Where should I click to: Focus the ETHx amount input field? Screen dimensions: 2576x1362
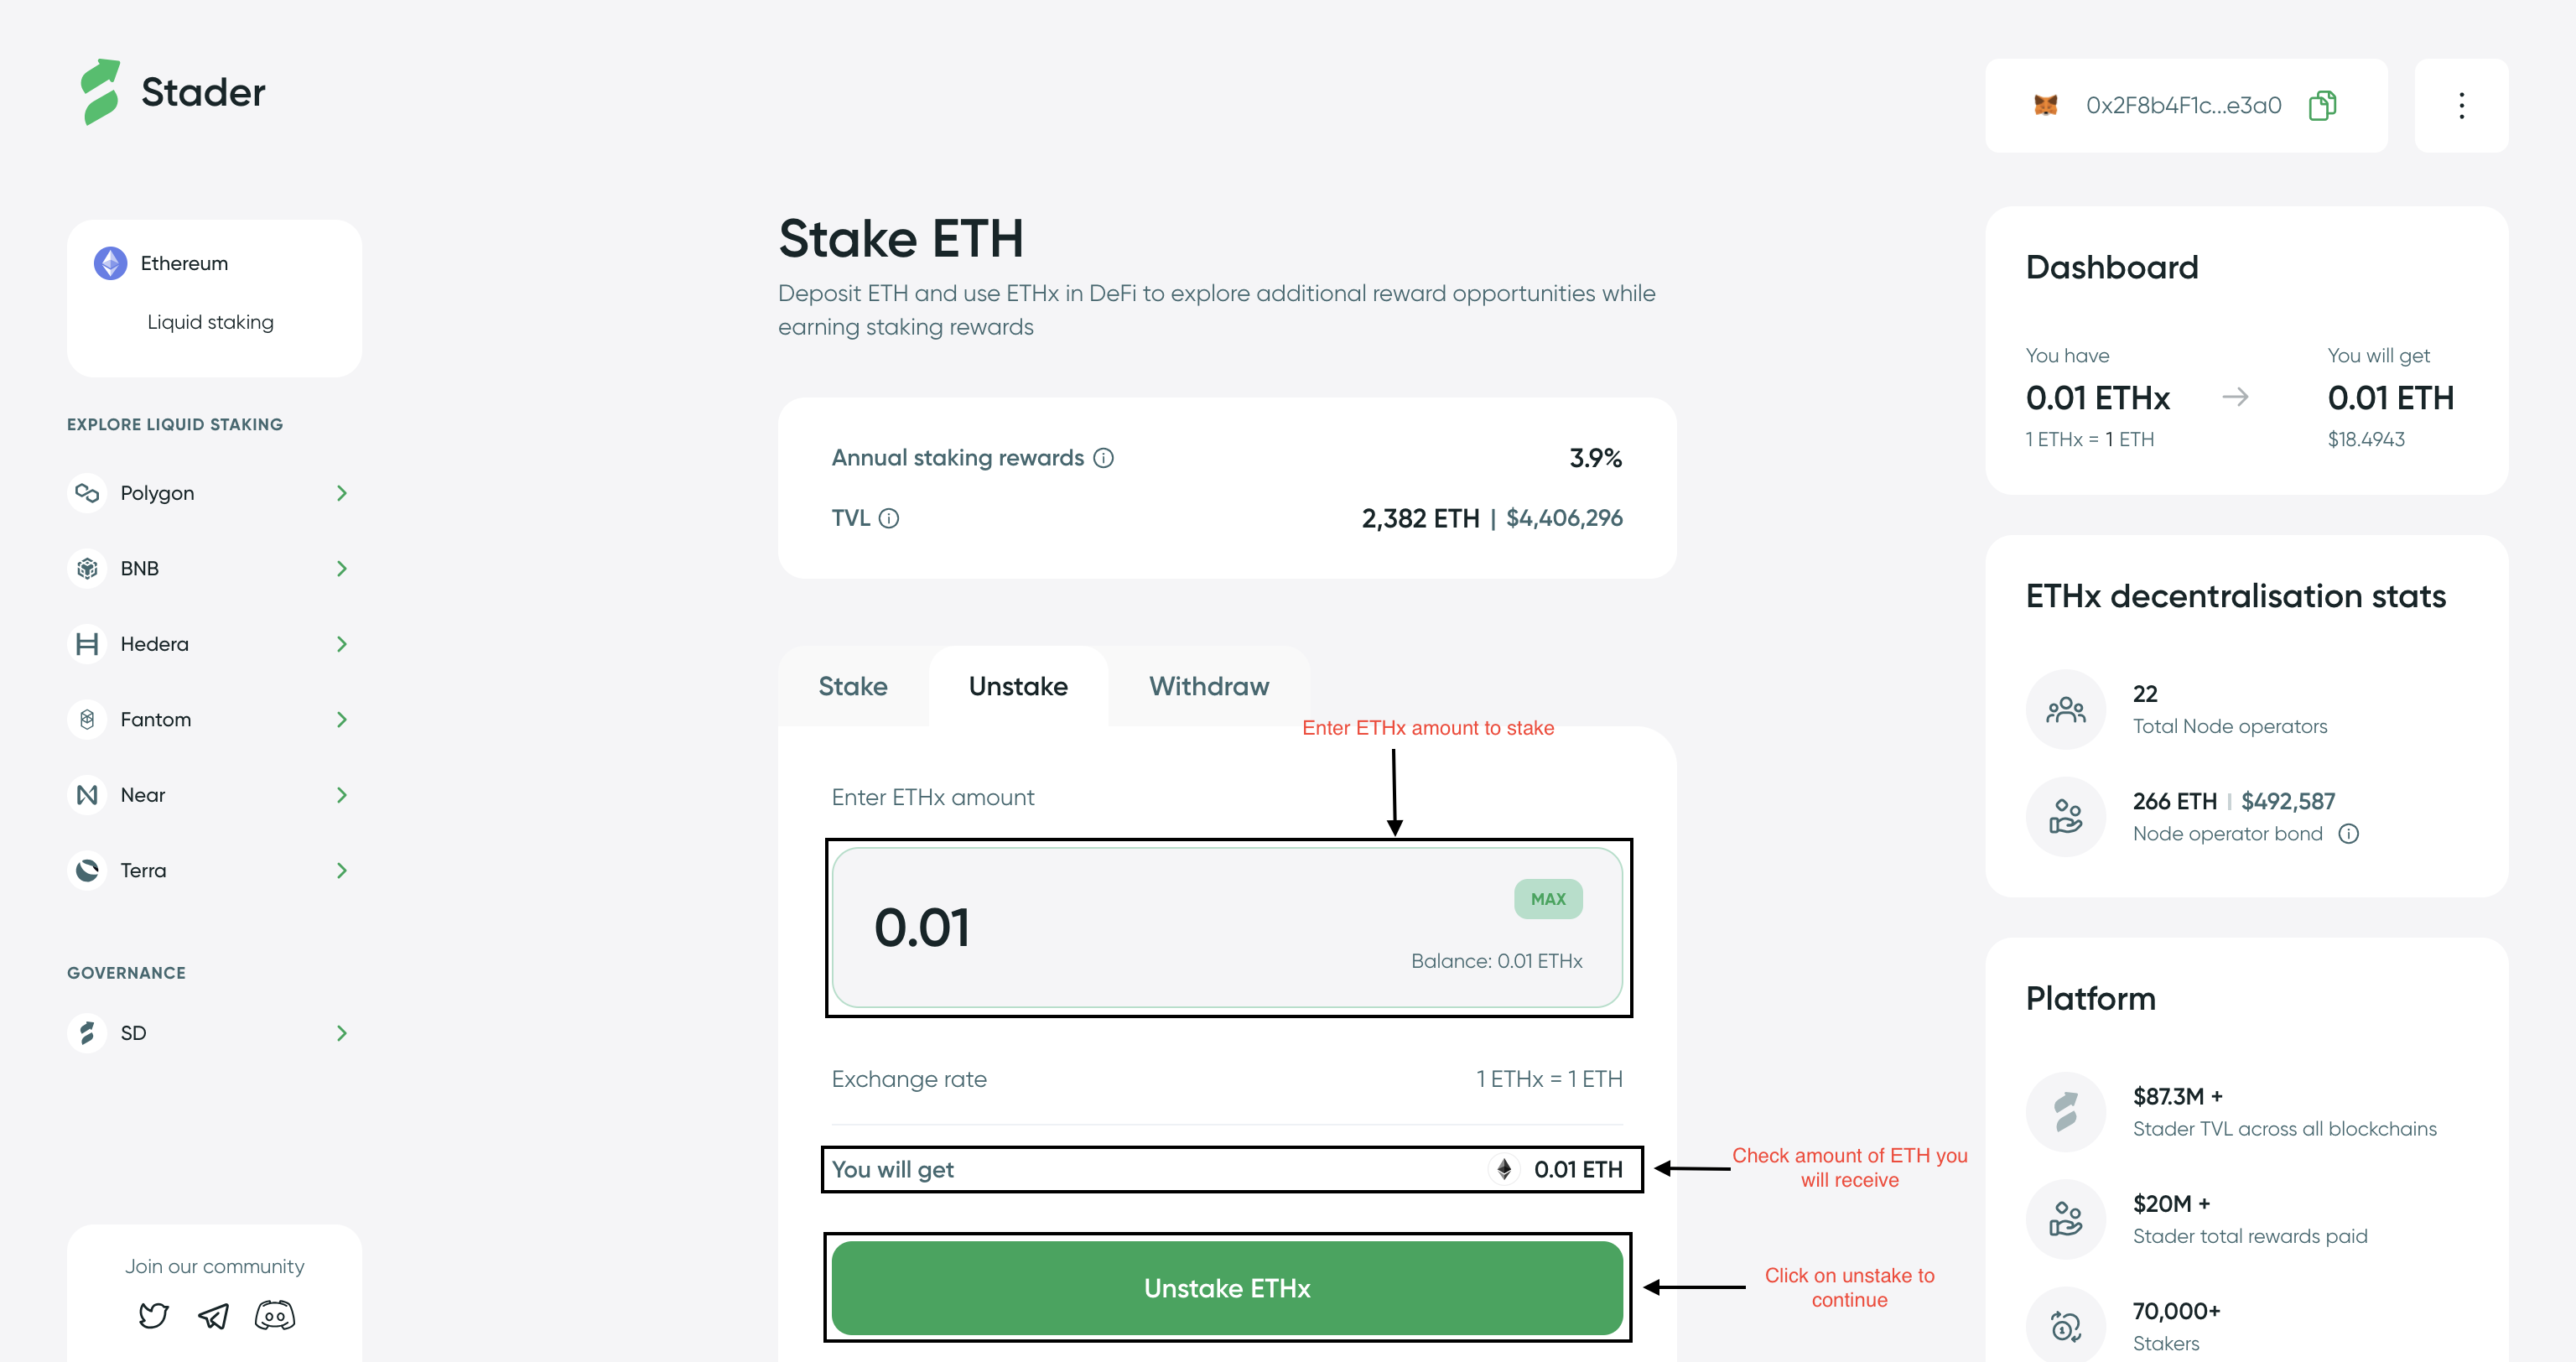click(x=1150, y=928)
